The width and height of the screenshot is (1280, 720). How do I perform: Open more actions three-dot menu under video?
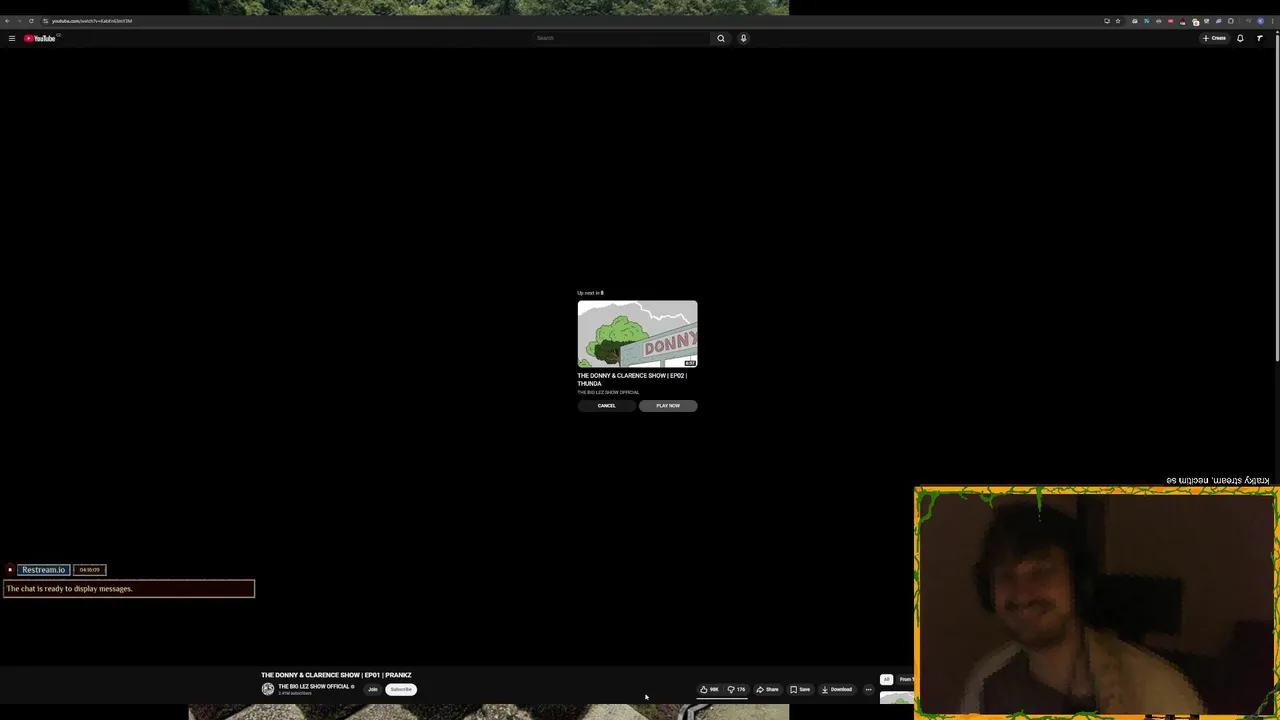pyautogui.click(x=868, y=689)
